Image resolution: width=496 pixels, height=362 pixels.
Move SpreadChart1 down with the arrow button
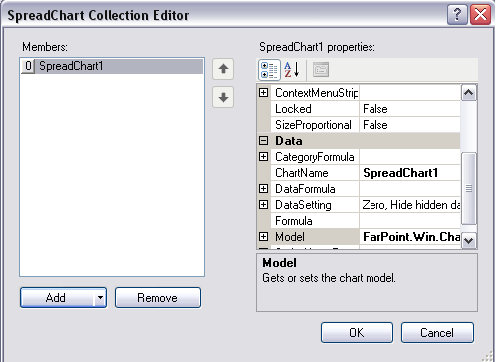point(223,97)
